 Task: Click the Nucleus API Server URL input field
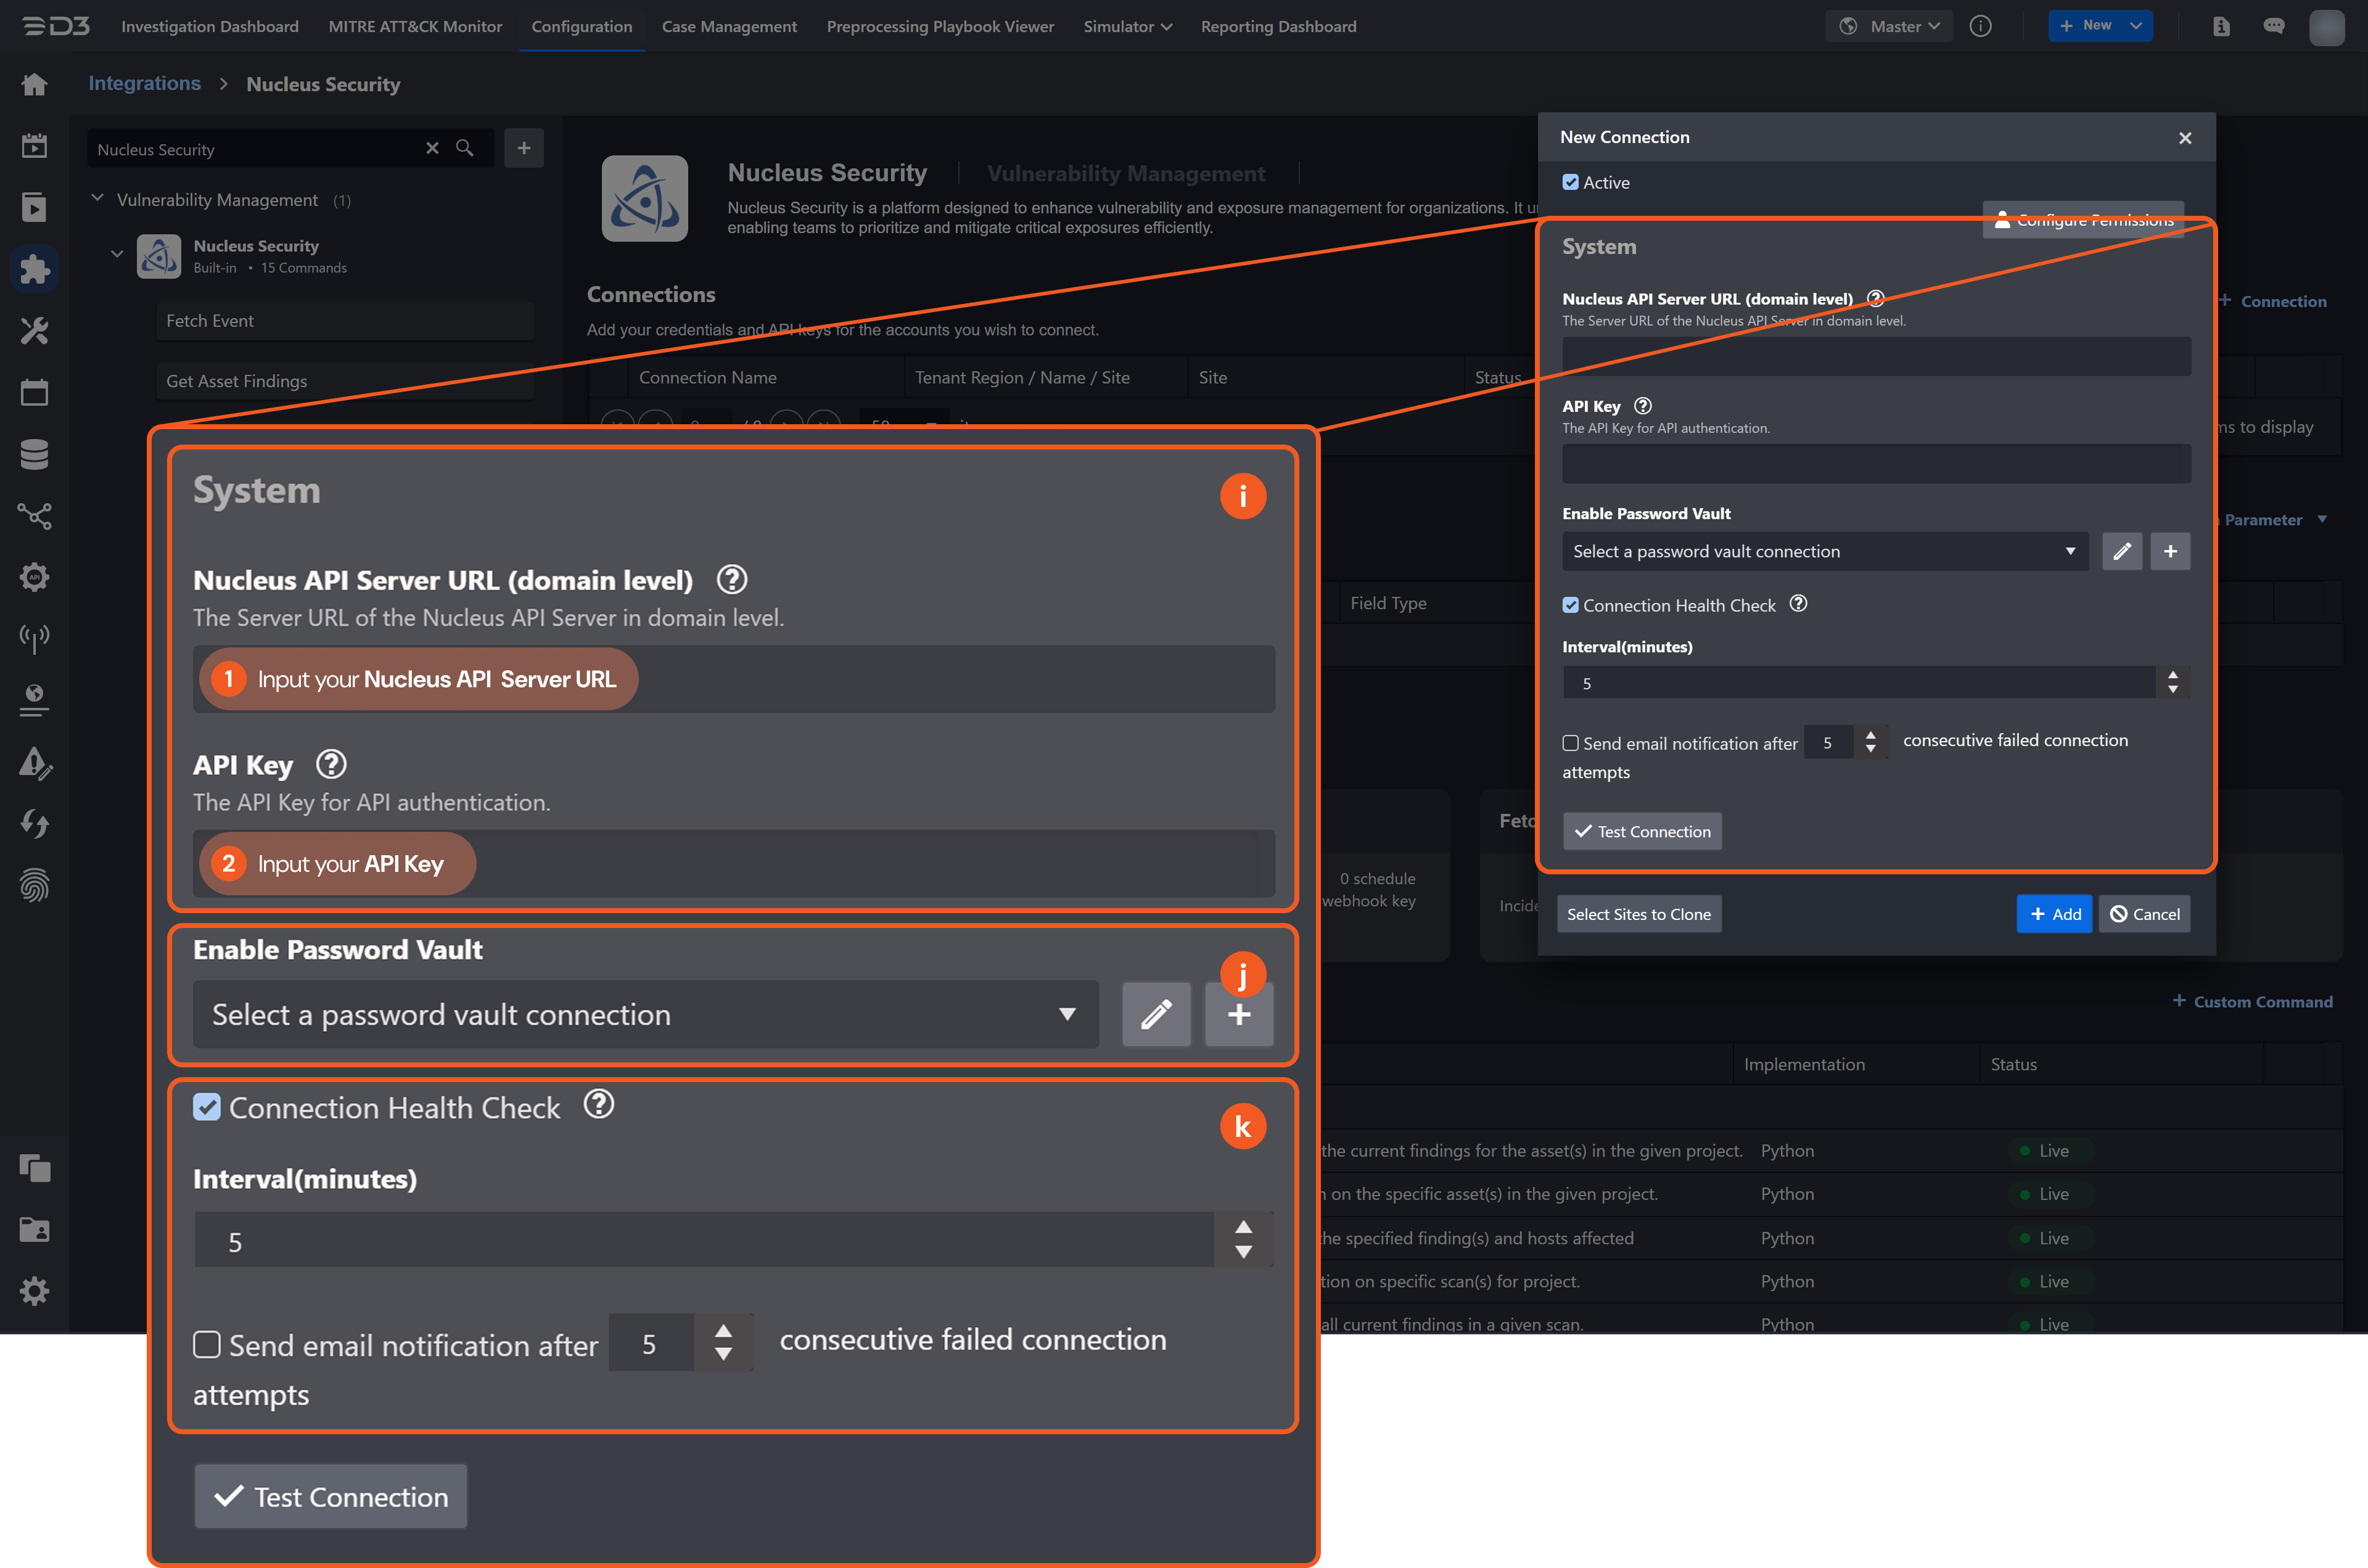coord(1876,357)
